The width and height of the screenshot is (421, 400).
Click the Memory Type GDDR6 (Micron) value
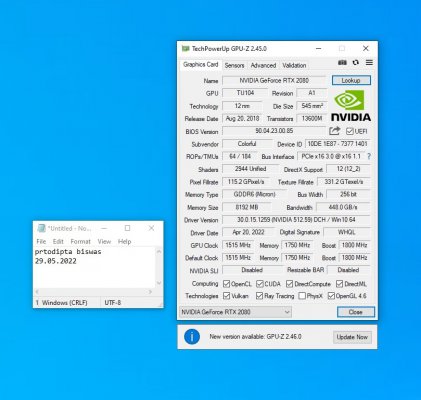254,194
